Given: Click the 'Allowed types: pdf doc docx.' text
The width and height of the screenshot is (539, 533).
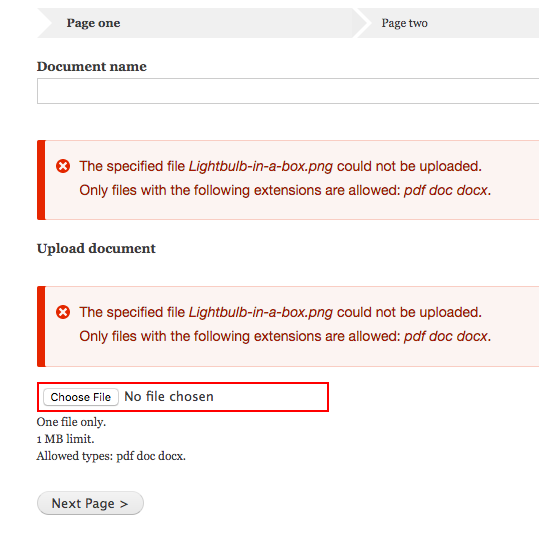Looking at the screenshot, I should pyautogui.click(x=111, y=456).
